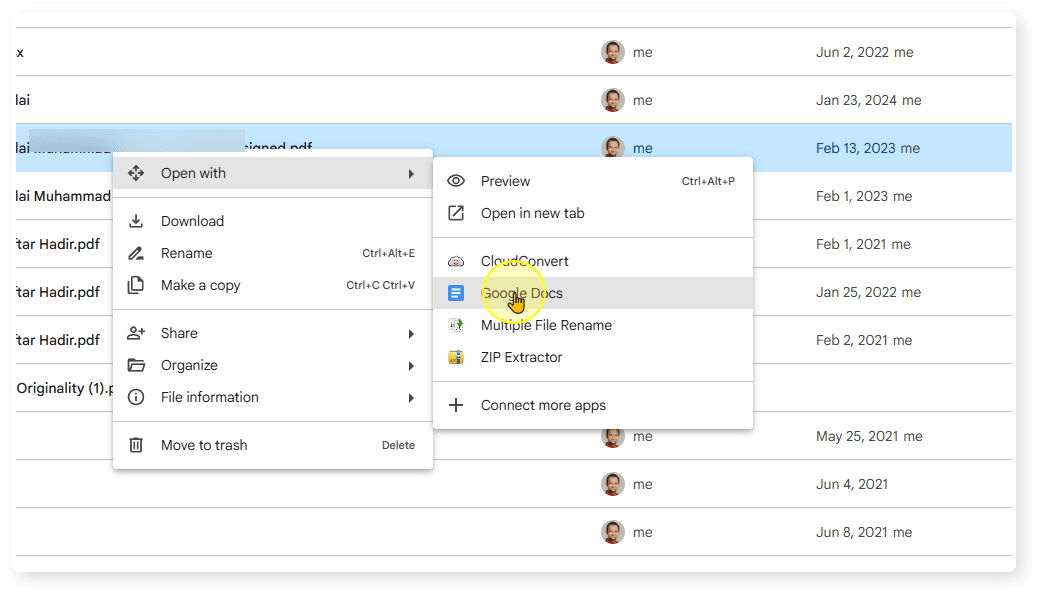The width and height of the screenshot is (1040, 596).
Task: Expand the Organize submenu arrow
Action: [x=411, y=365]
